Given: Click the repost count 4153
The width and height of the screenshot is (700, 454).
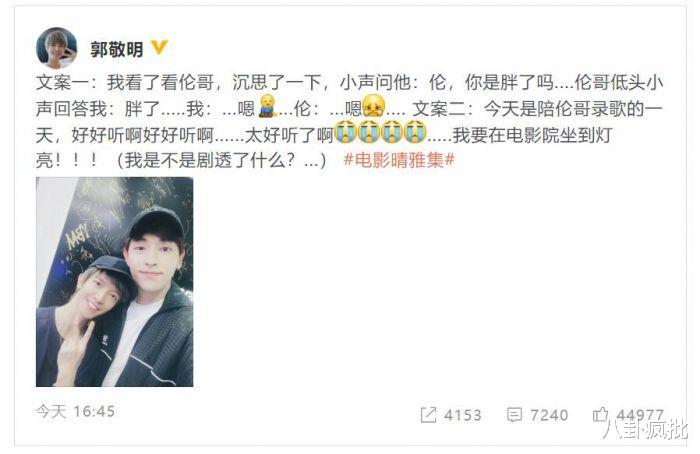Looking at the screenshot, I should (x=462, y=415).
